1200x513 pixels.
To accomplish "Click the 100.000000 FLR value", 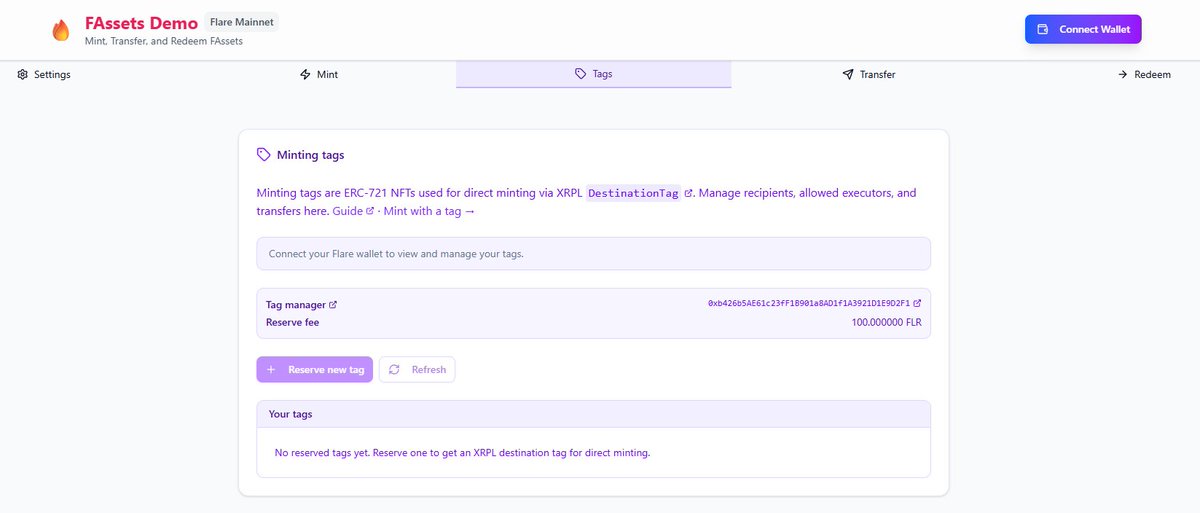I will click(x=886, y=322).
